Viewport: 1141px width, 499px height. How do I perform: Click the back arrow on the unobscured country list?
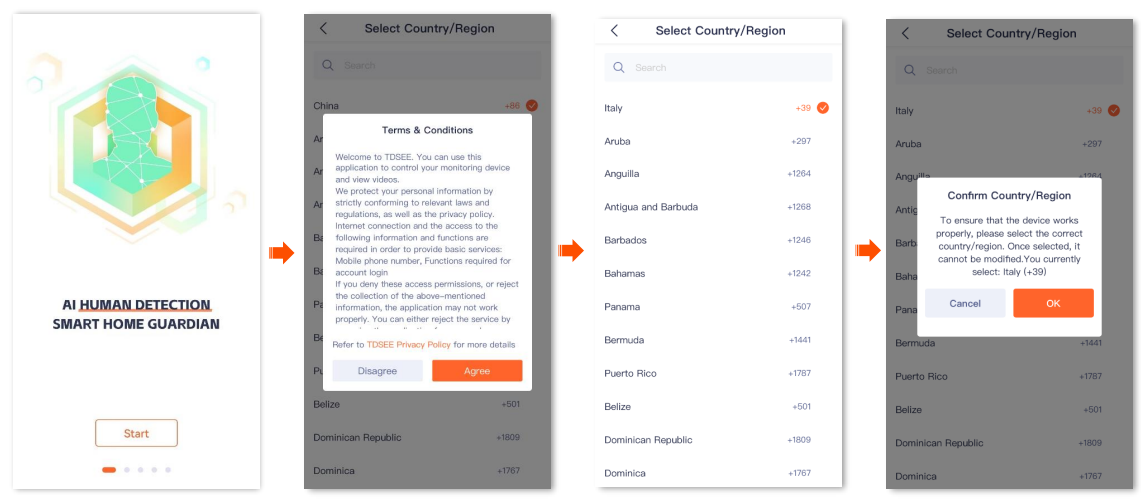(614, 31)
